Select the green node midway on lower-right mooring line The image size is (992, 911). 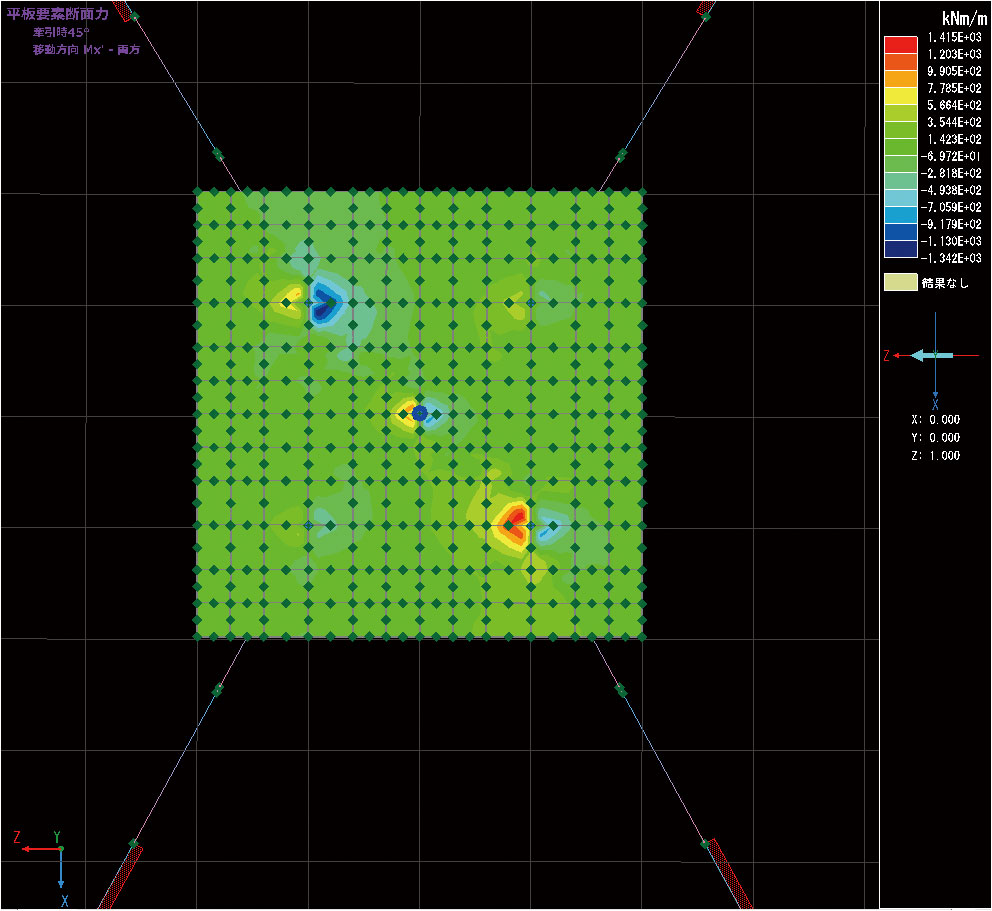(621, 690)
